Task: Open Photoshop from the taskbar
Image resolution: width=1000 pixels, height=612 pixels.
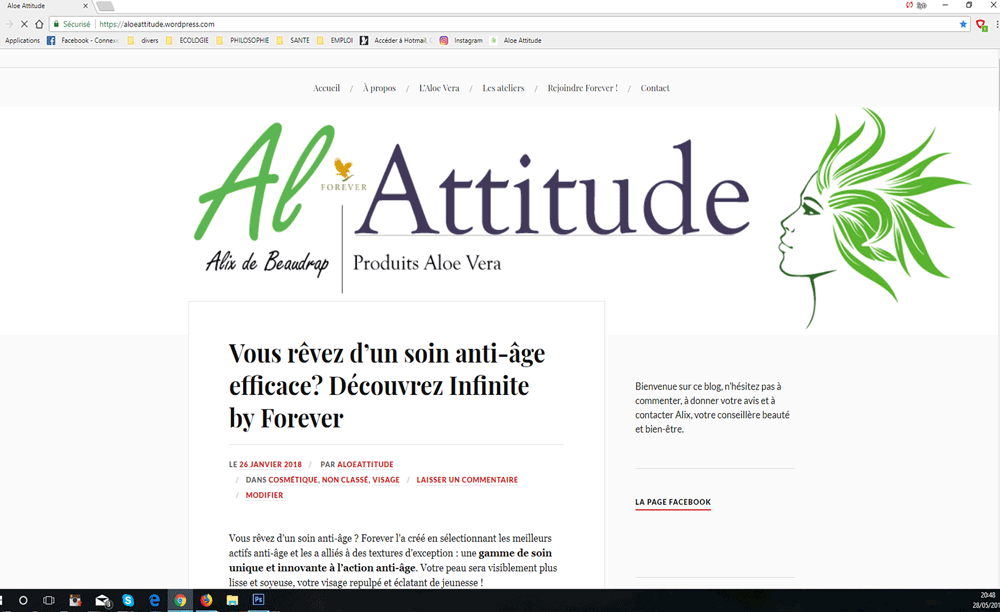Action: [258, 600]
